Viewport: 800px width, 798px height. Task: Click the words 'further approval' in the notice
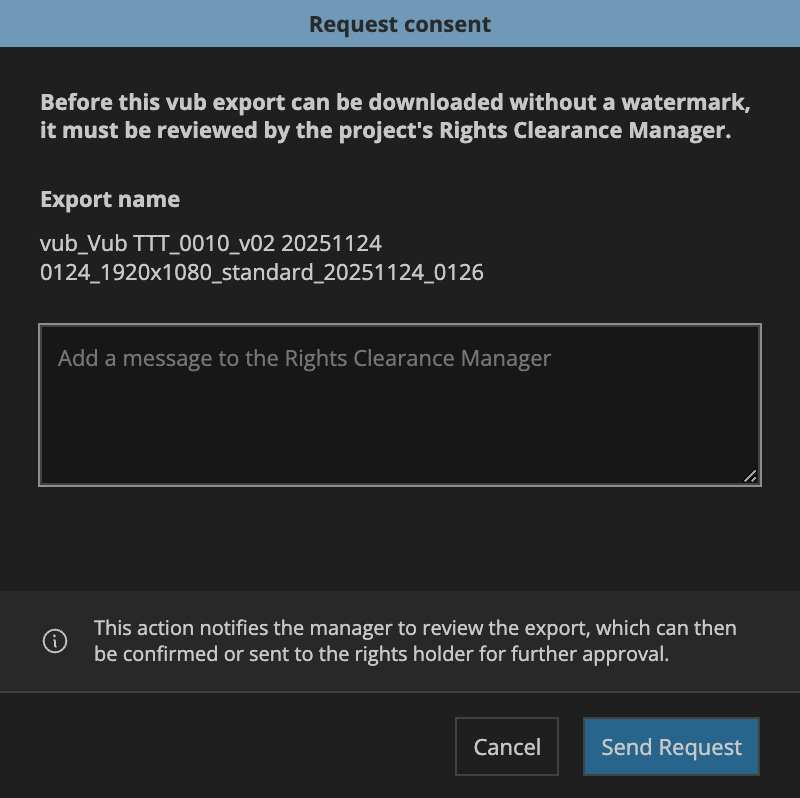coord(590,654)
